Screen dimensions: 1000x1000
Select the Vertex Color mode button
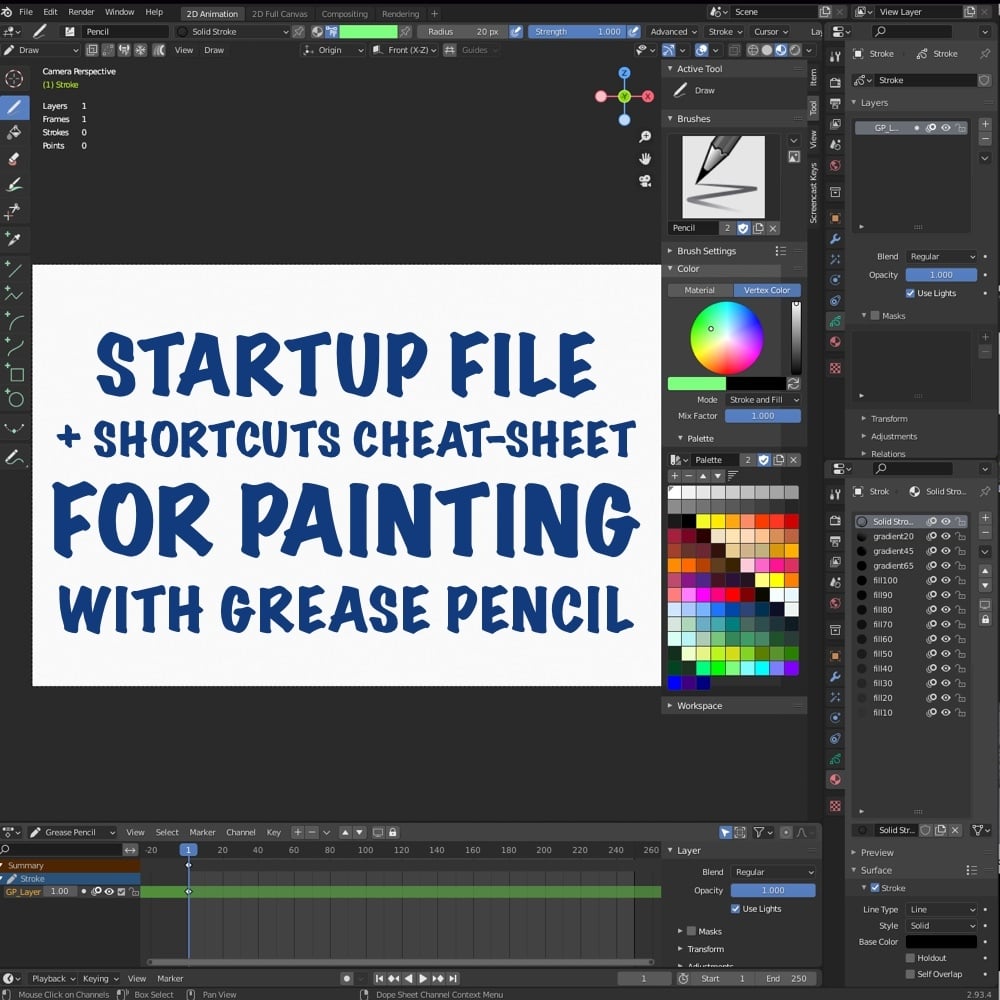767,290
